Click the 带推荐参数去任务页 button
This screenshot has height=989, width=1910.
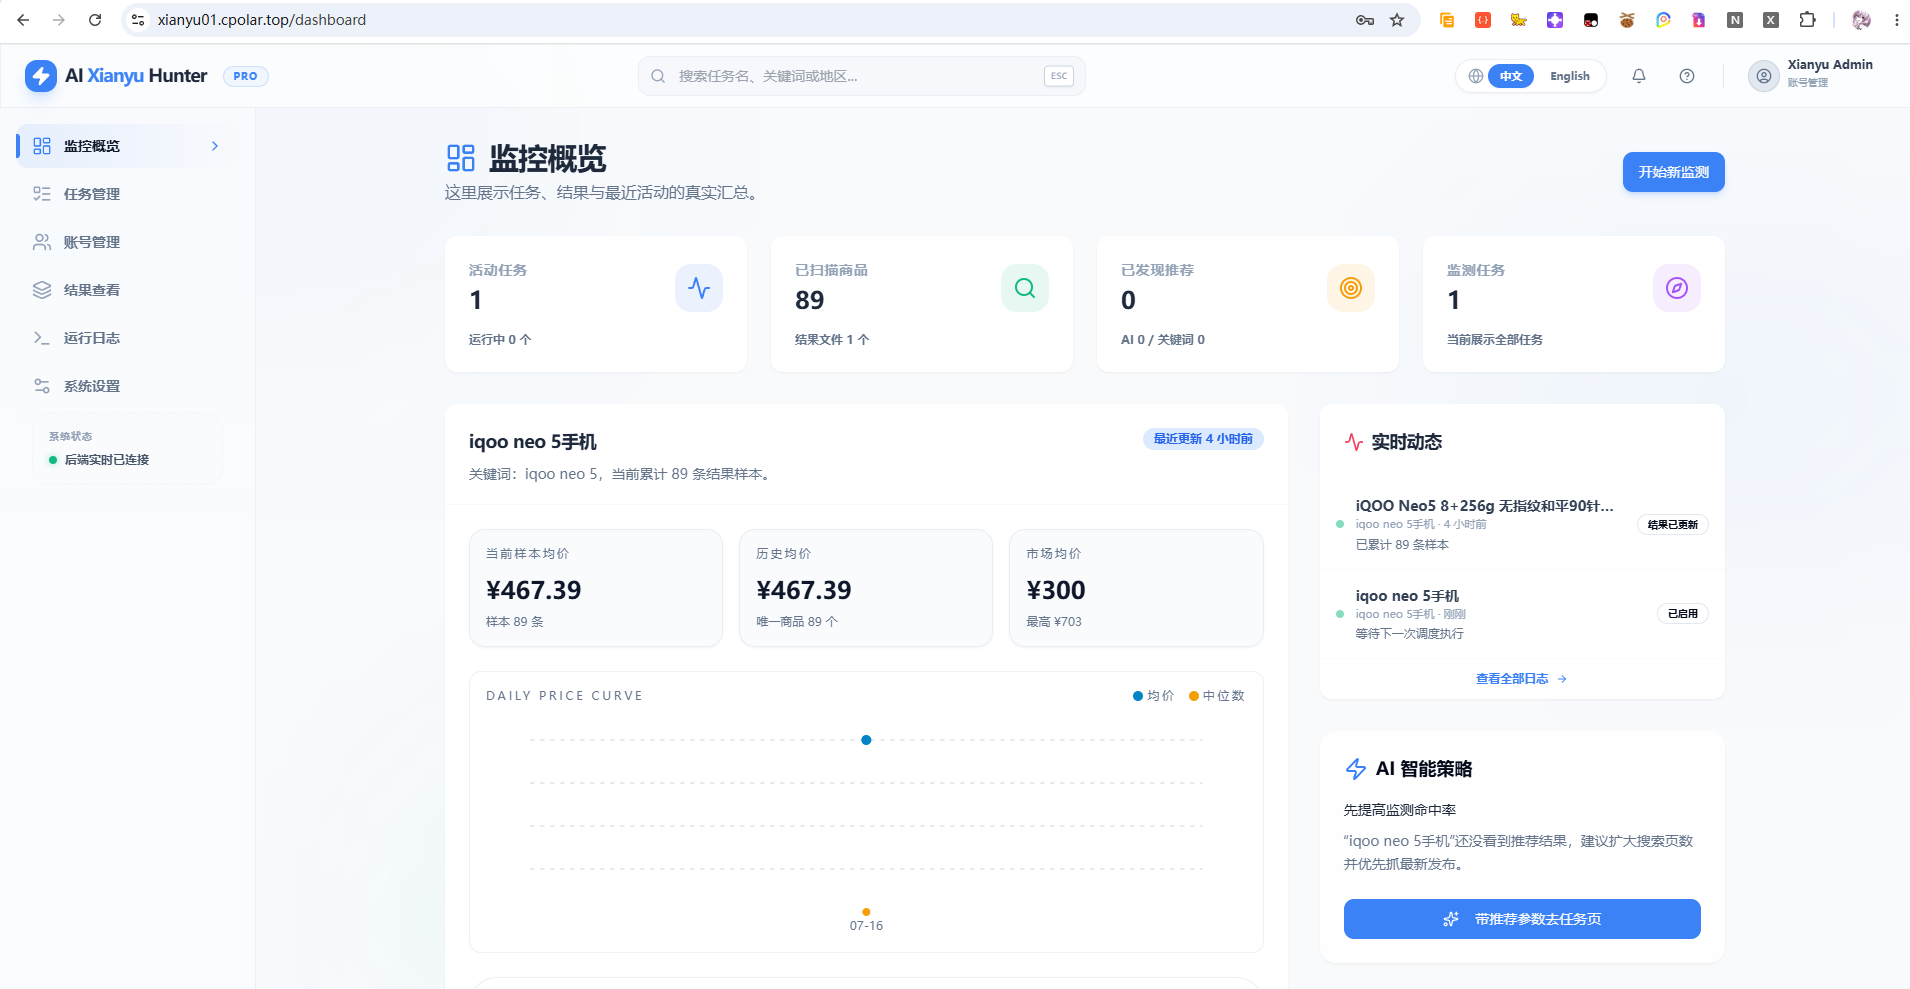coord(1522,919)
